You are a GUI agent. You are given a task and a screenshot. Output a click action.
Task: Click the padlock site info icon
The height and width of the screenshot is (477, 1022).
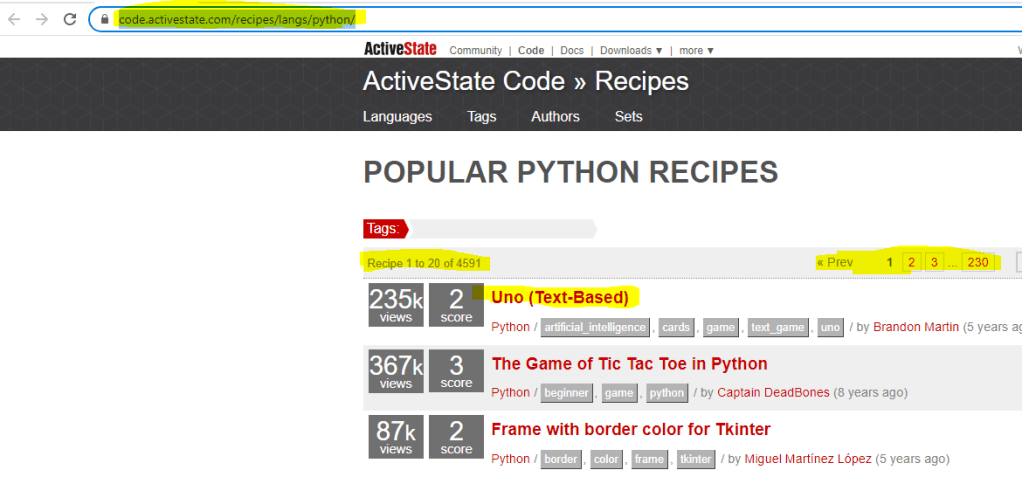(104, 19)
